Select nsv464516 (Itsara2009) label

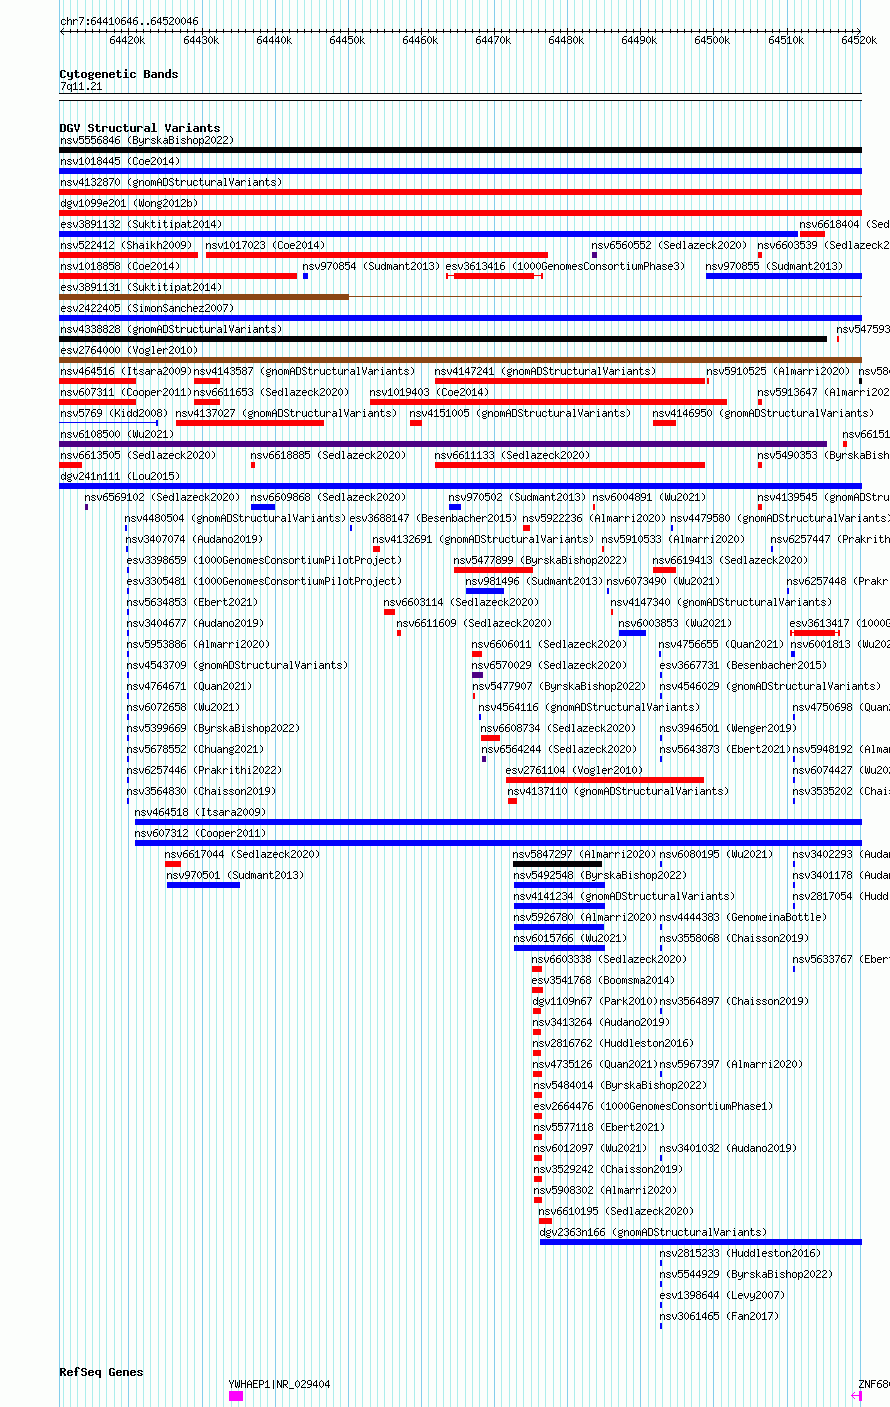click(126, 371)
